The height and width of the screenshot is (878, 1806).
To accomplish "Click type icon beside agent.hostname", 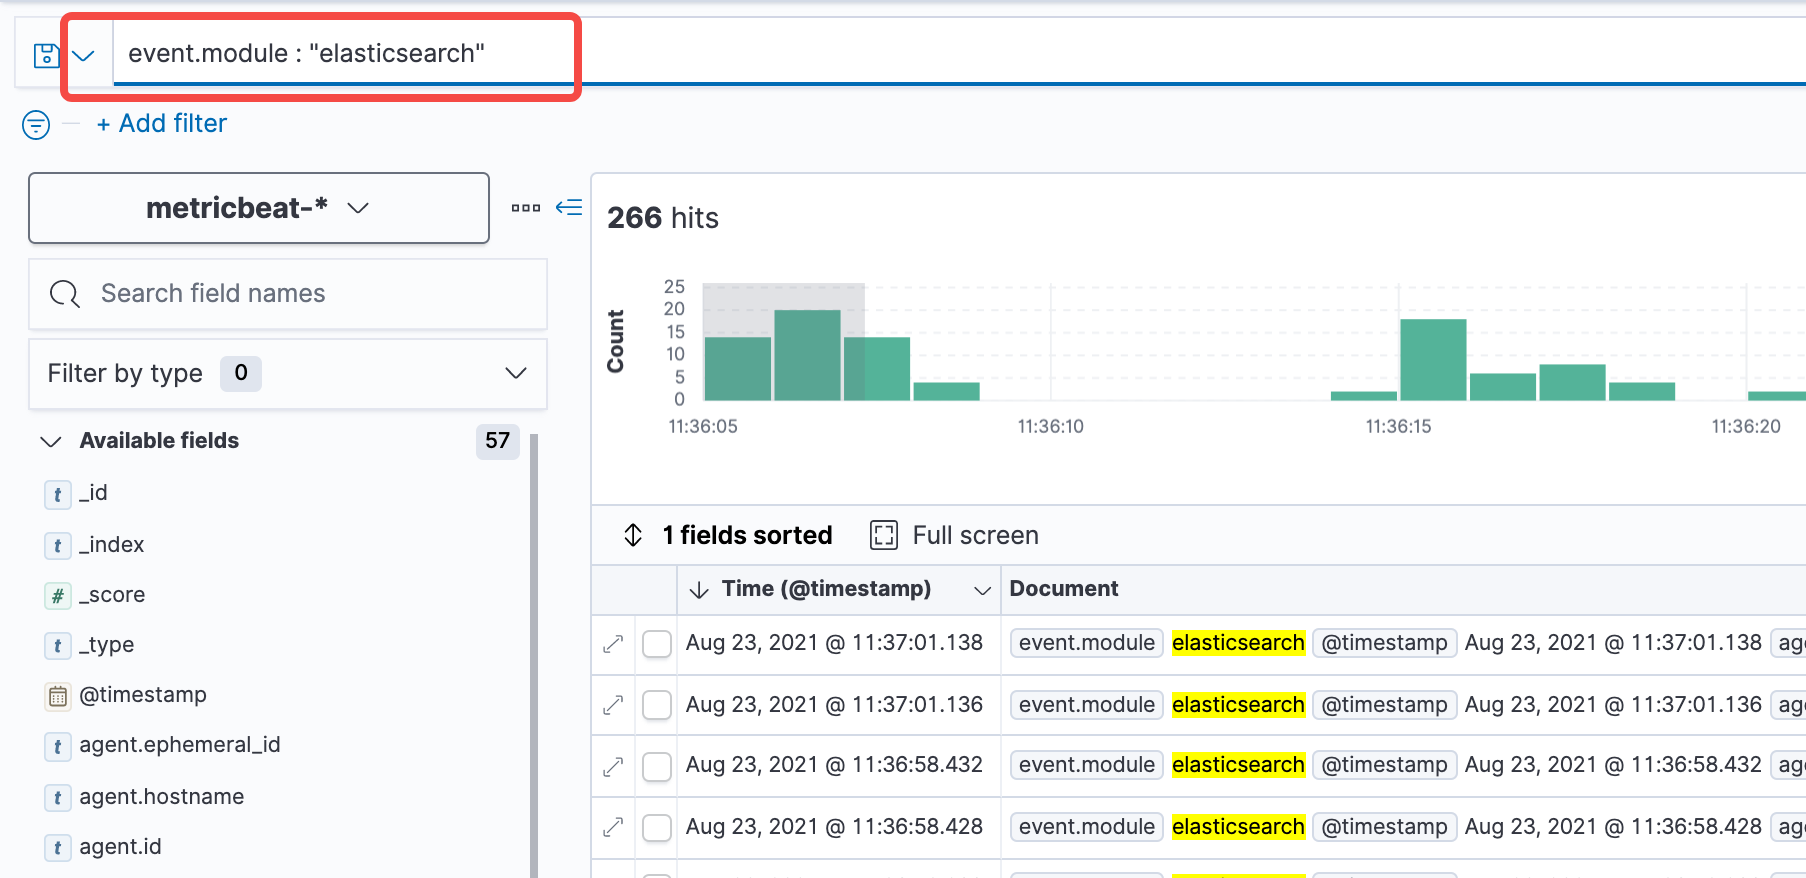I will pyautogui.click(x=57, y=798).
